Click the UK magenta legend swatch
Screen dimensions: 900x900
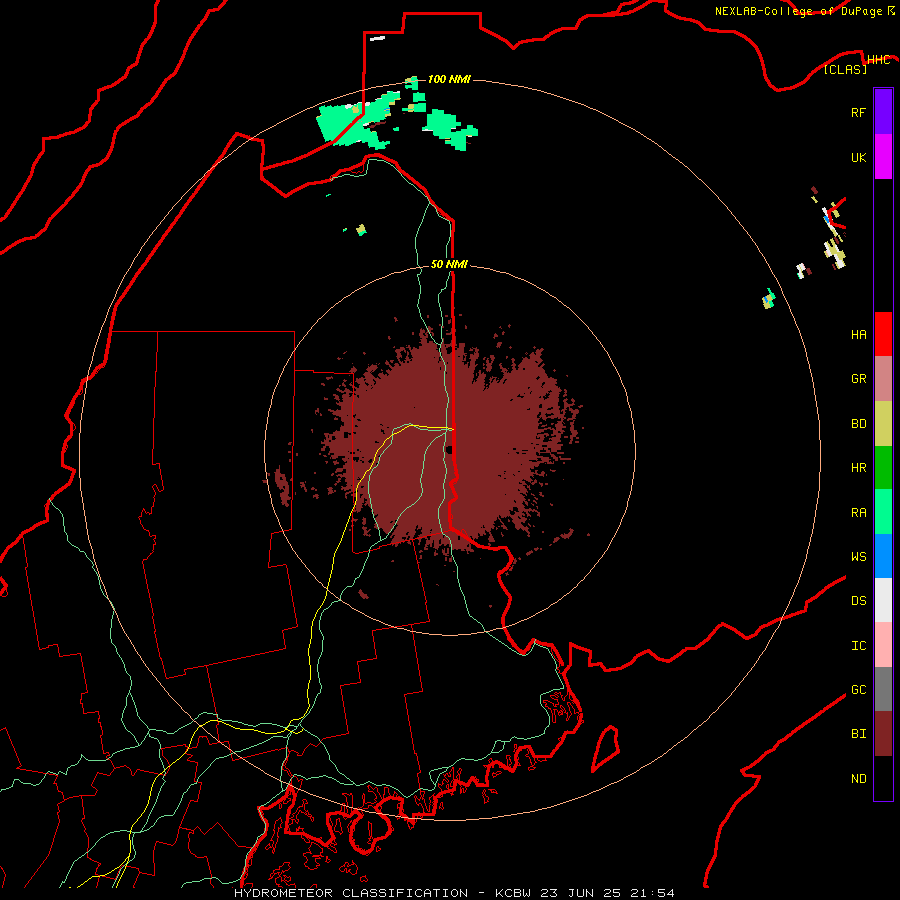point(883,157)
